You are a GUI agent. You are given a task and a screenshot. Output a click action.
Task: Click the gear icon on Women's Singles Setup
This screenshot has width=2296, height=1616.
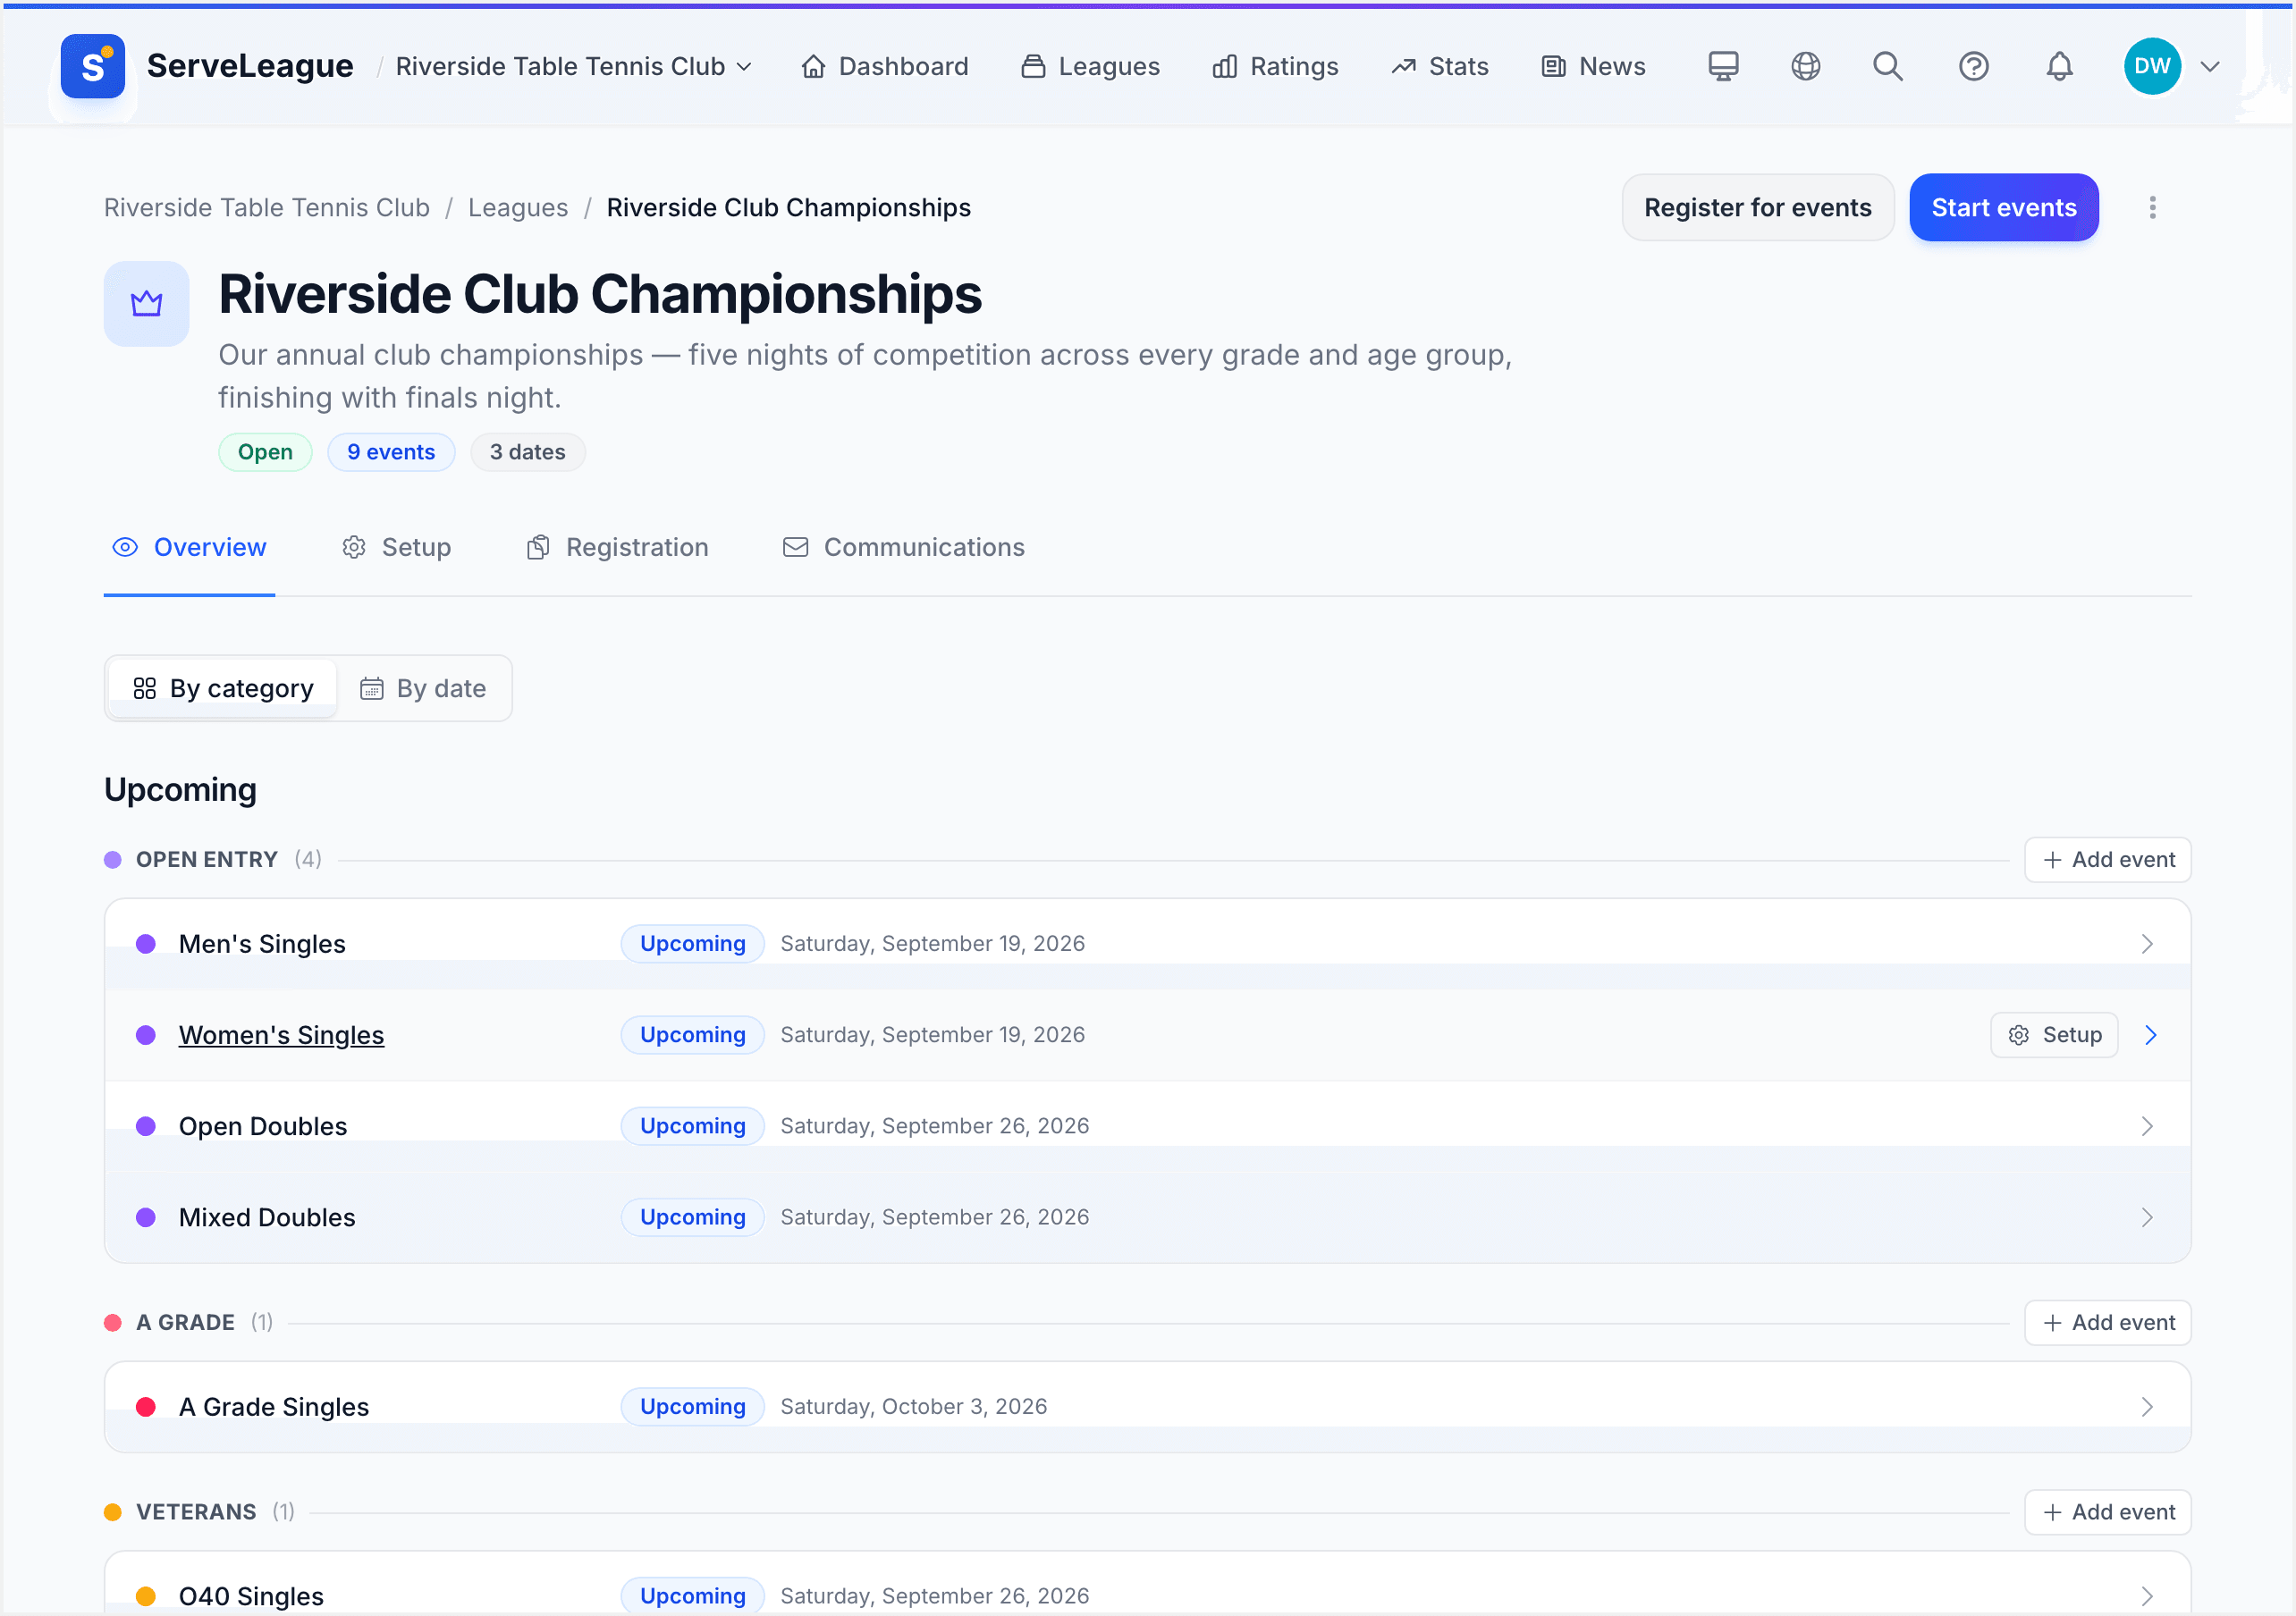(2018, 1035)
